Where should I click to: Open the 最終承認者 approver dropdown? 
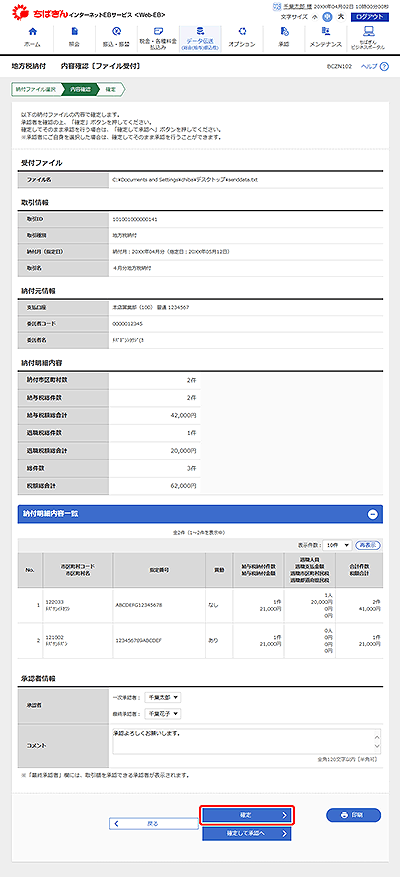tap(163, 714)
